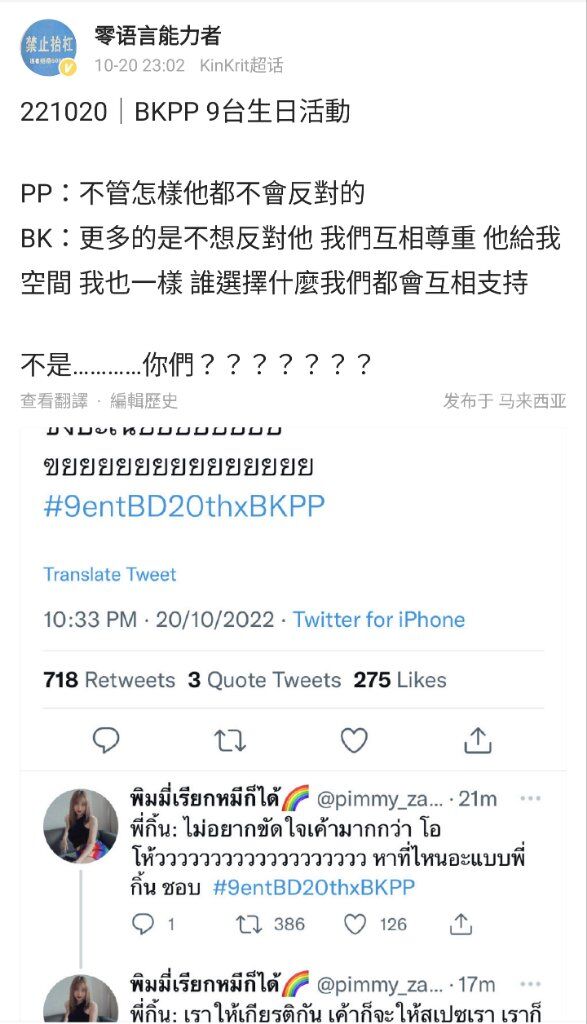Open pimmy_za avatar on 21m reply
The image size is (587, 1024).
pos(81,826)
